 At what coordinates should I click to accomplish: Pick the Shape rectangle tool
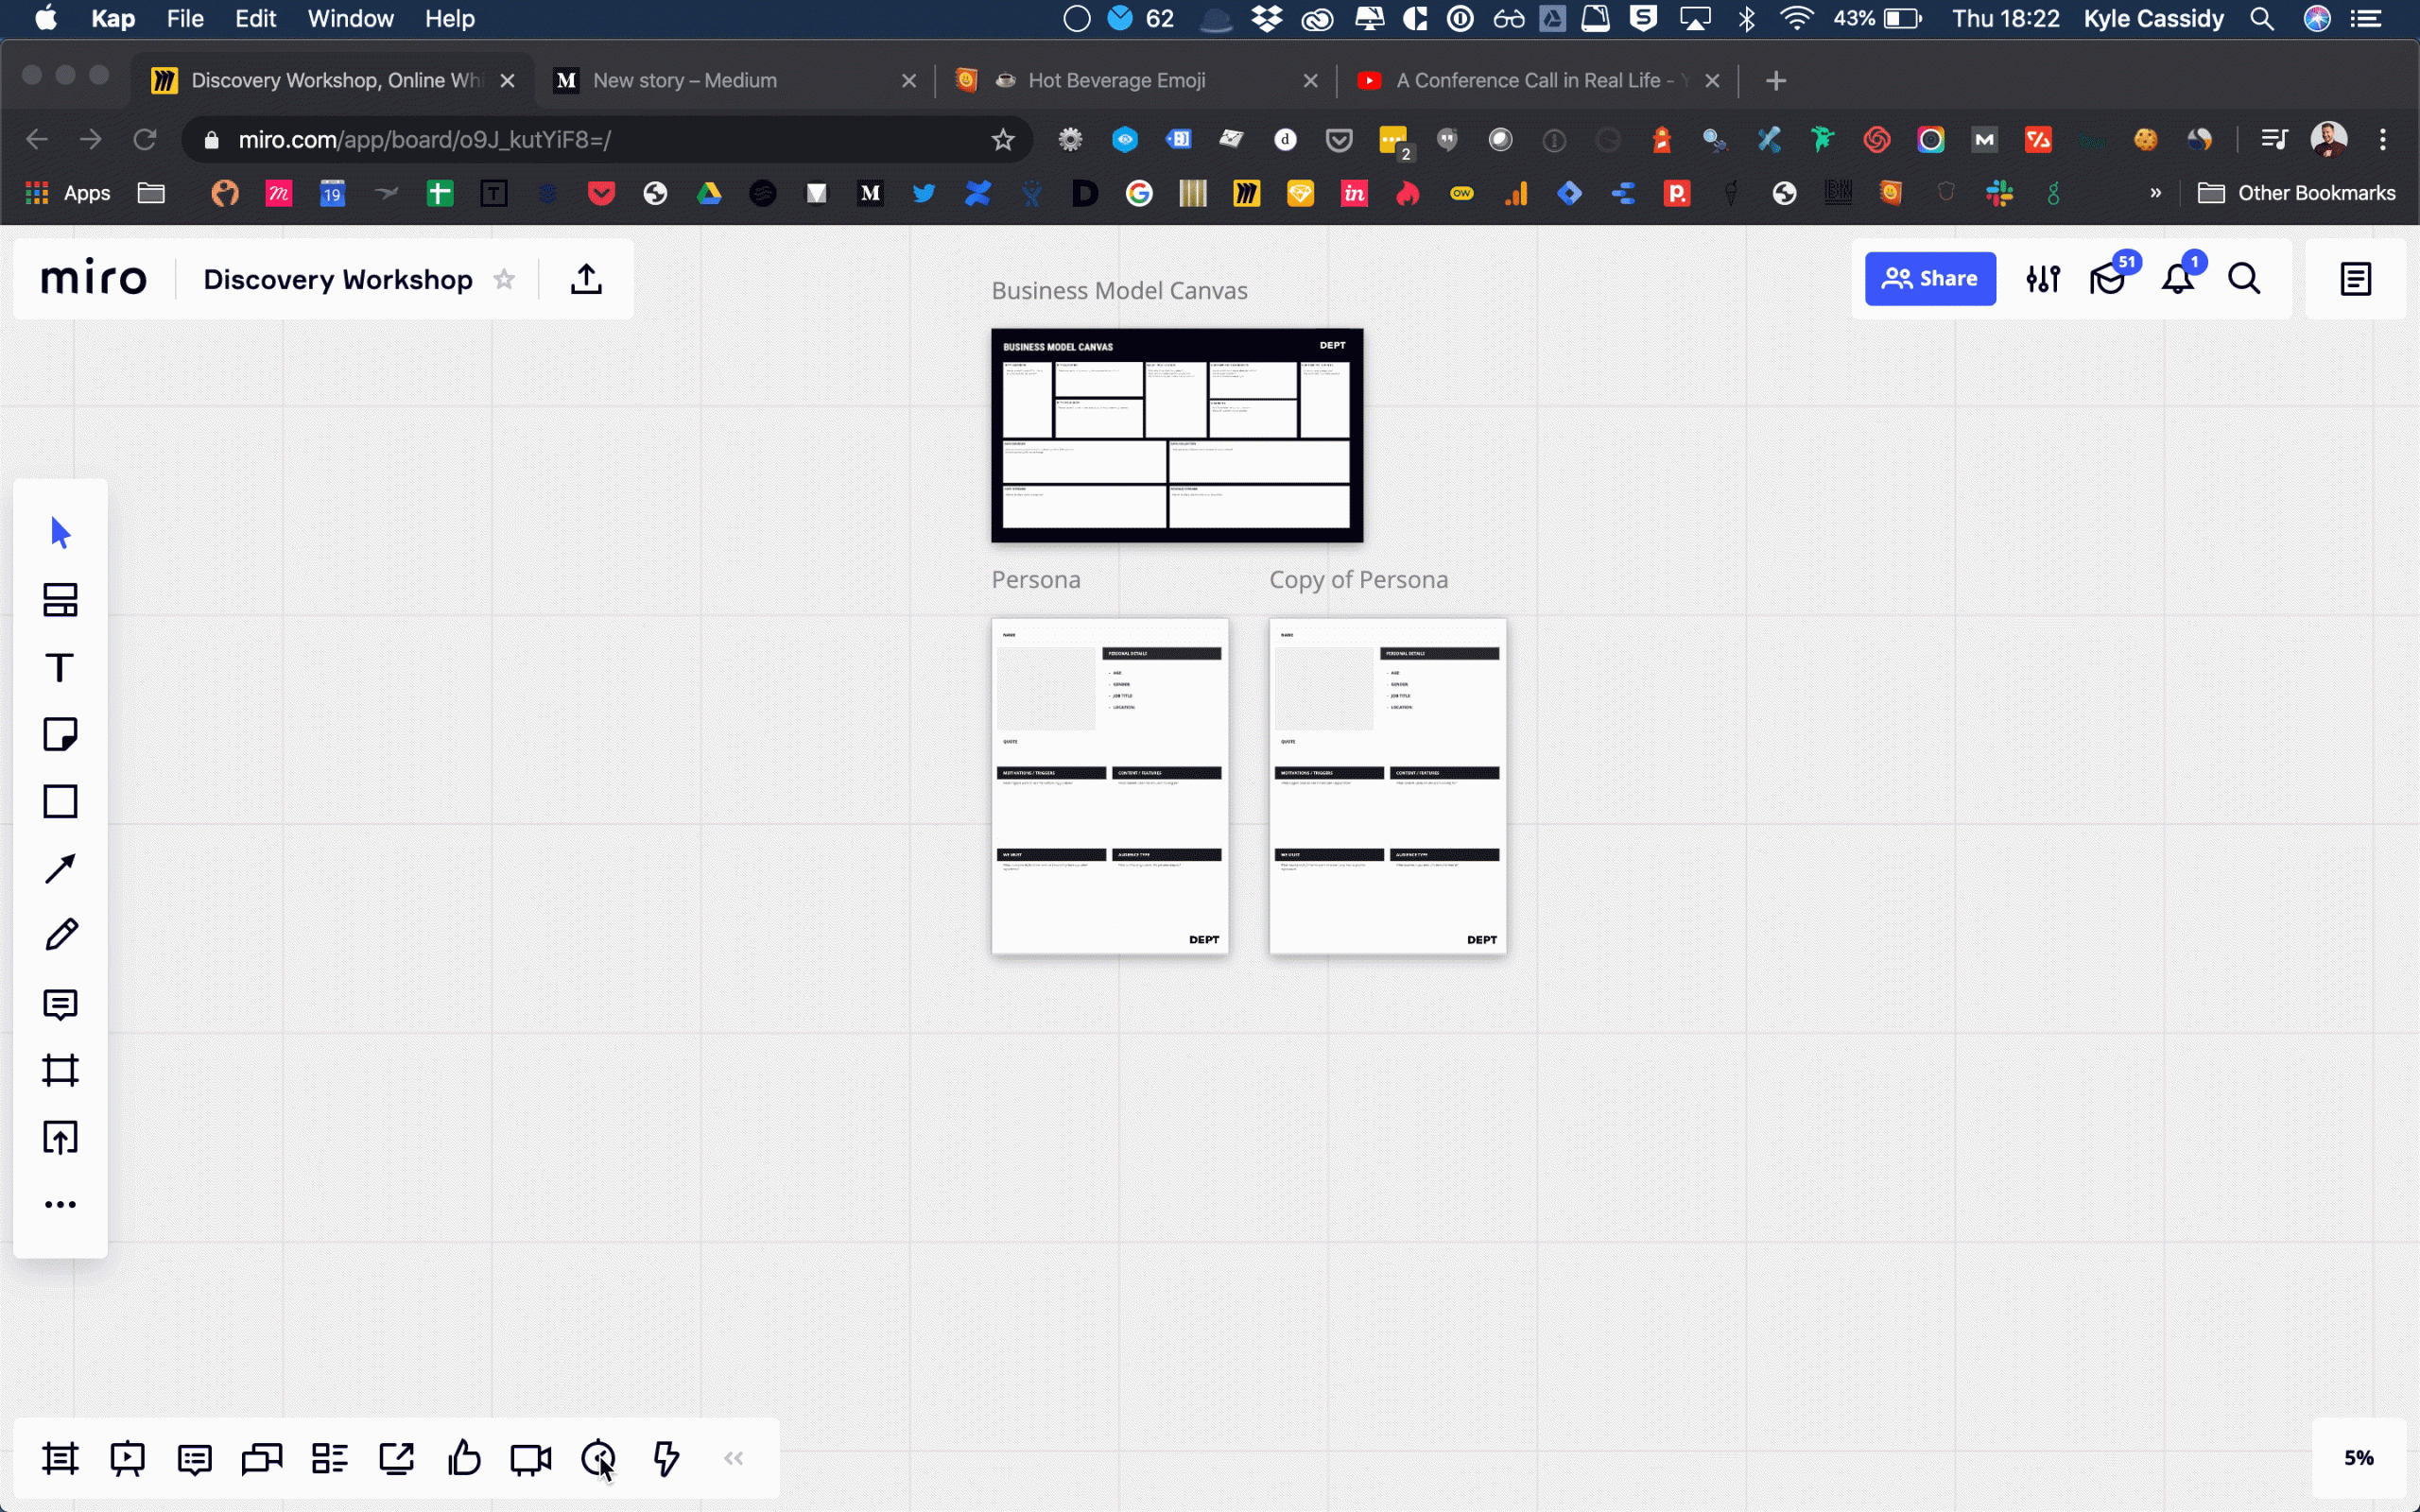(x=60, y=801)
